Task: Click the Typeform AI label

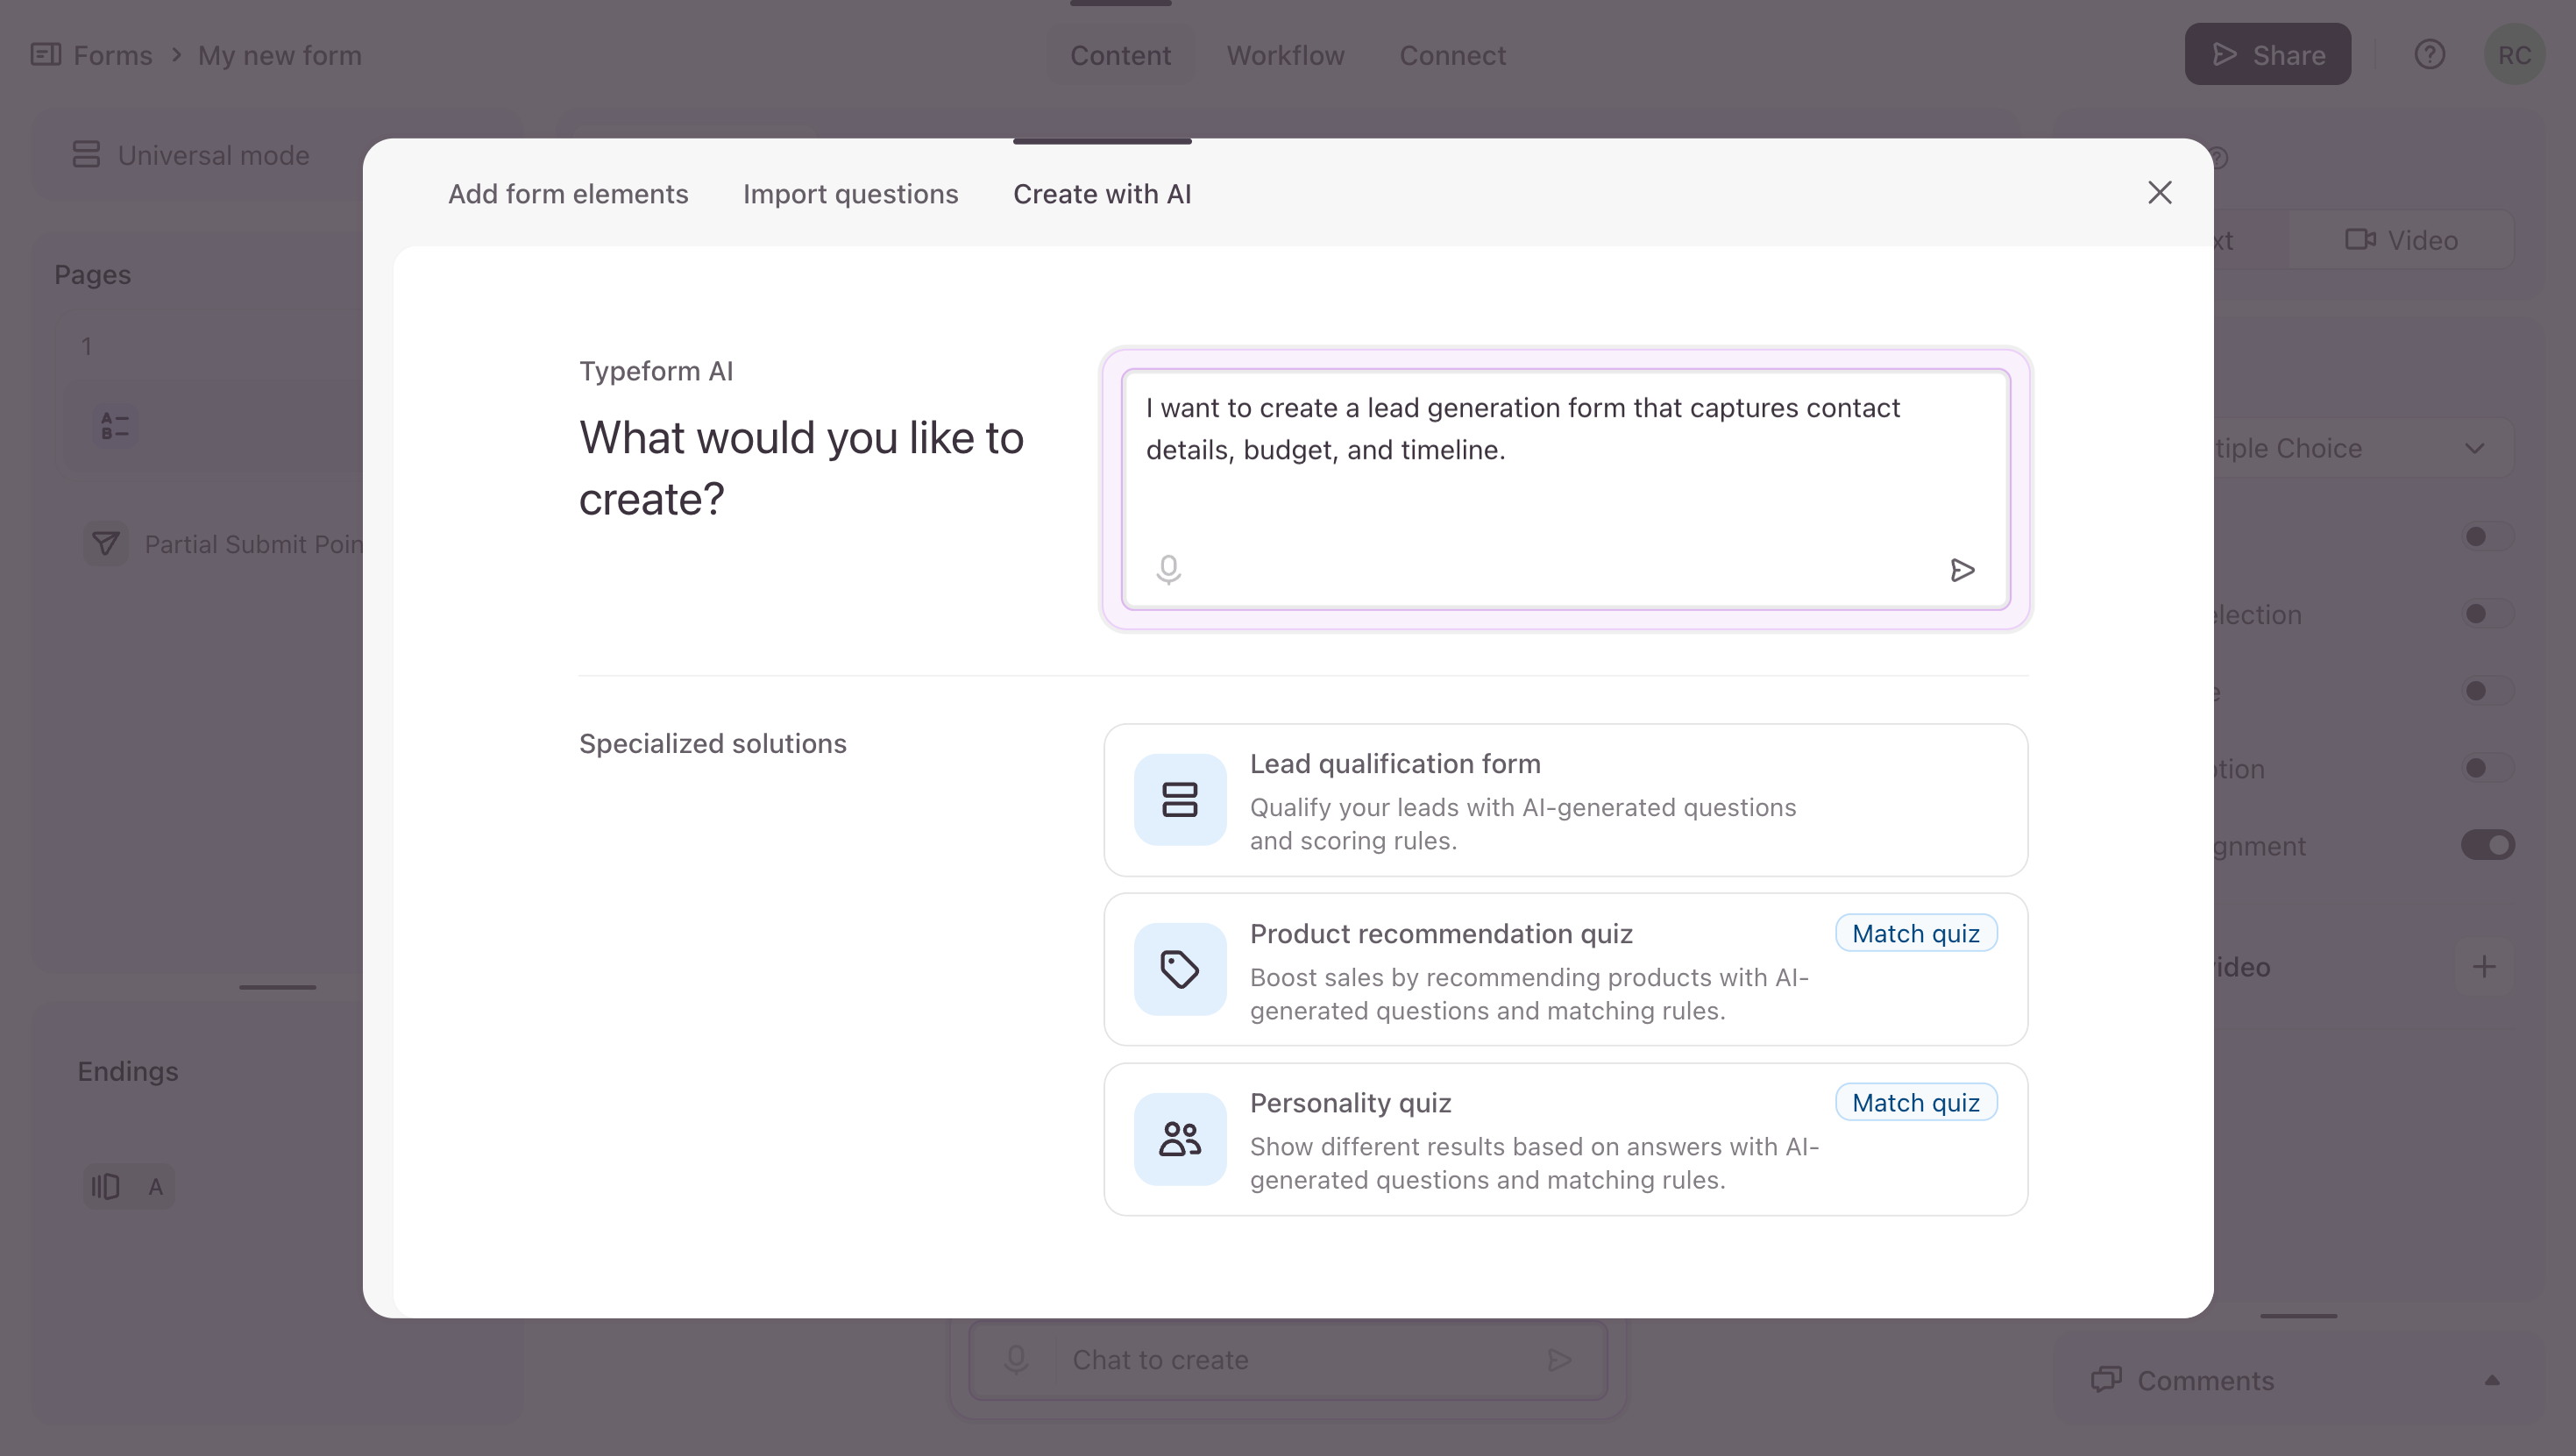Action: pos(656,371)
